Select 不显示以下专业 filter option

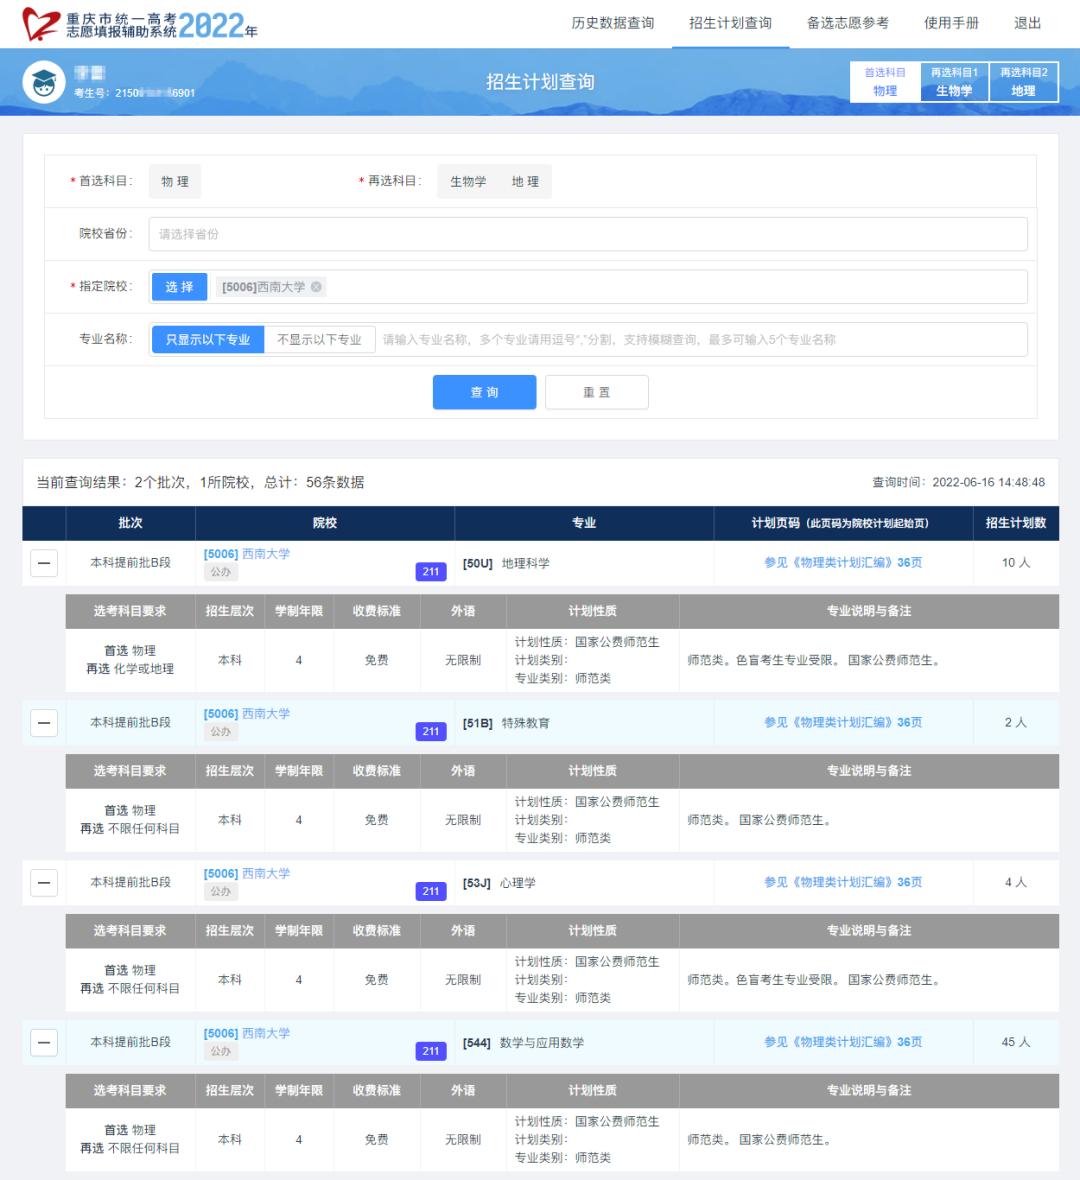pos(319,340)
